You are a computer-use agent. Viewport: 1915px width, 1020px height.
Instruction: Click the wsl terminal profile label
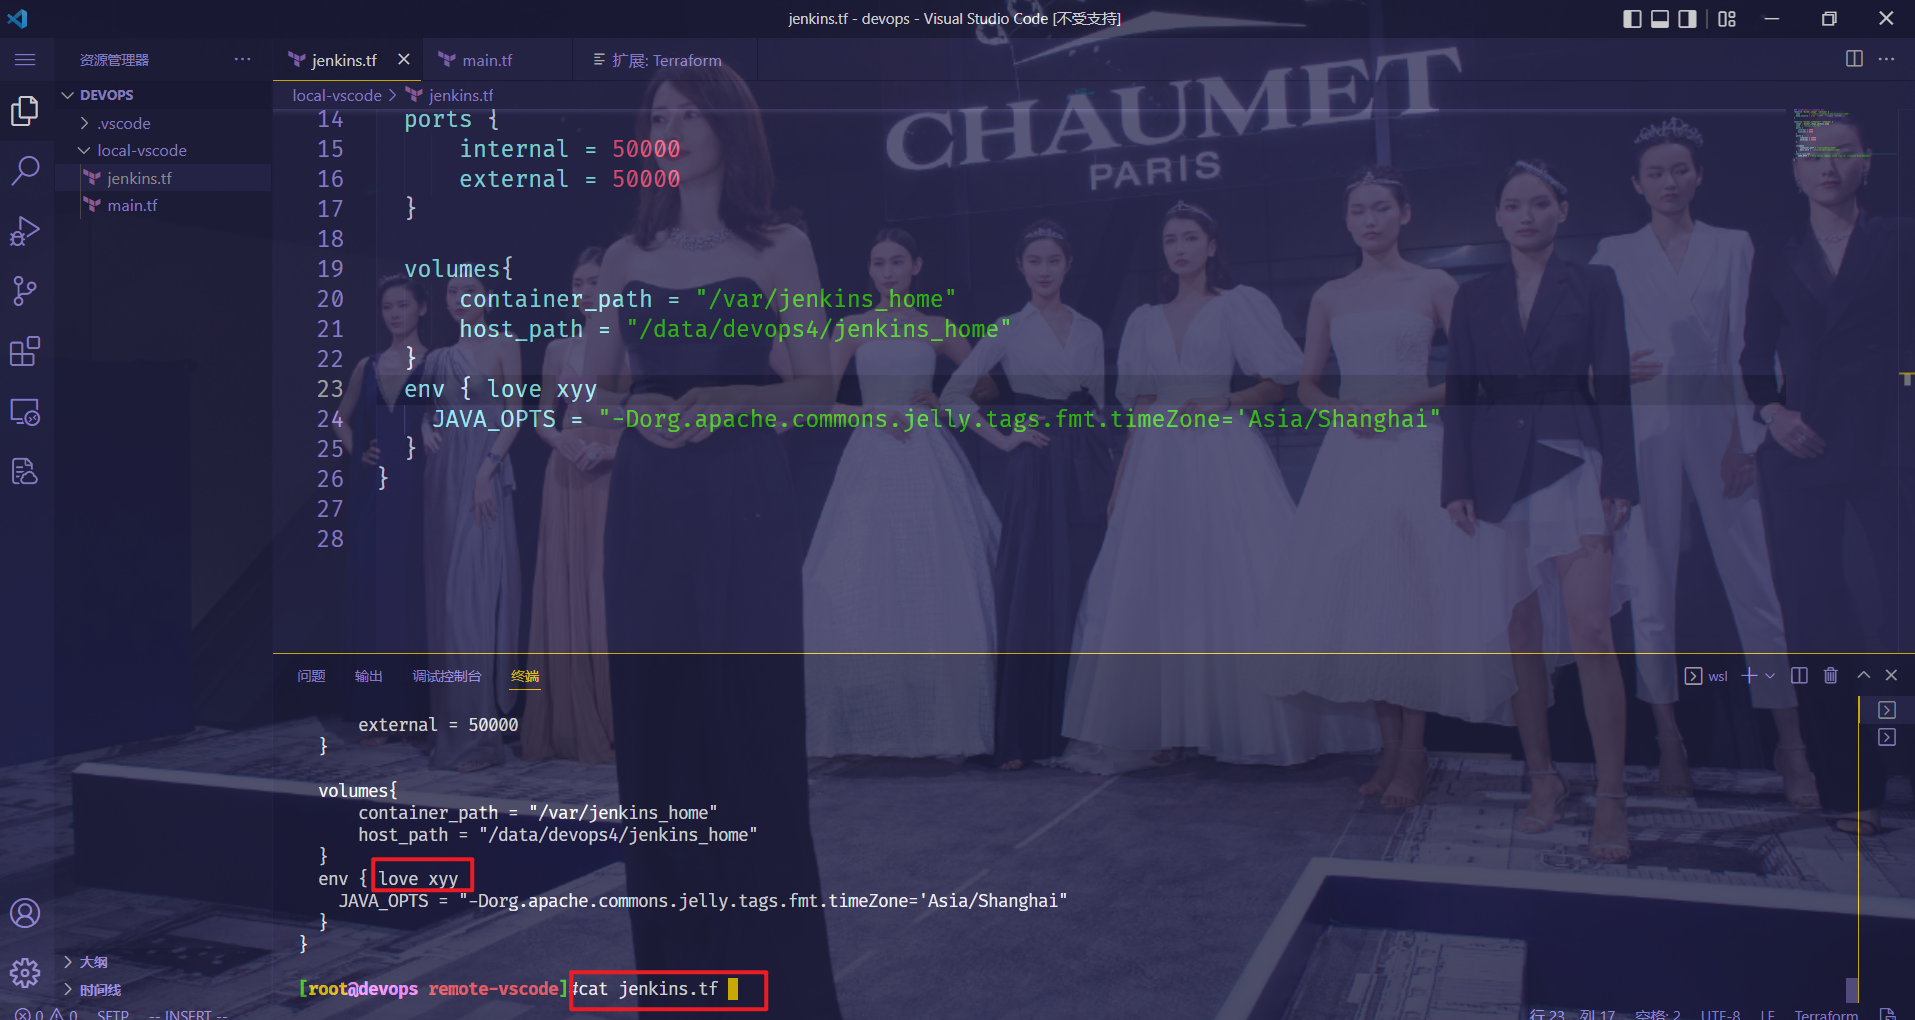point(1706,676)
